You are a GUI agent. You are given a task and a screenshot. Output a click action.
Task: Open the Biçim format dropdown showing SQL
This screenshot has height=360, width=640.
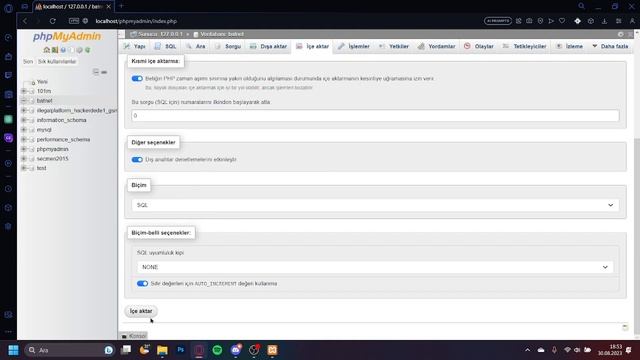tap(375, 205)
